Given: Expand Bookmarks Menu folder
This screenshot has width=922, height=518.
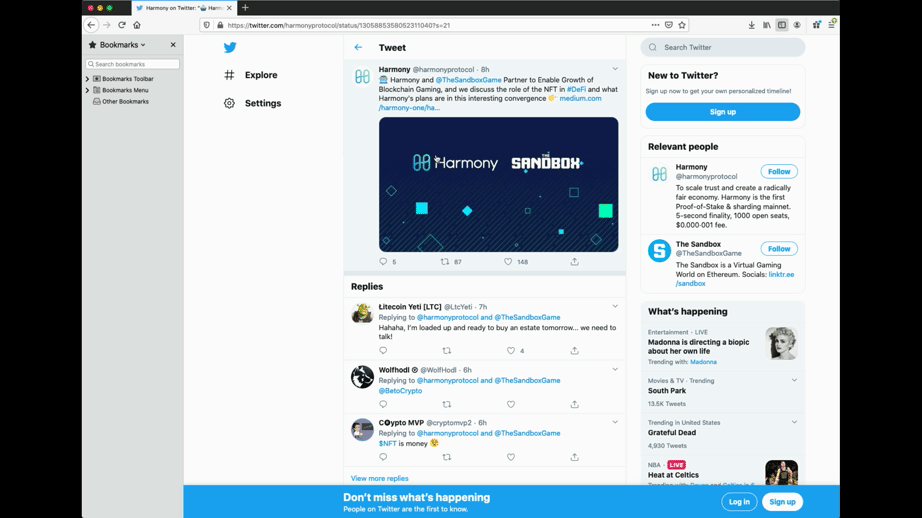Looking at the screenshot, I should click(x=88, y=90).
